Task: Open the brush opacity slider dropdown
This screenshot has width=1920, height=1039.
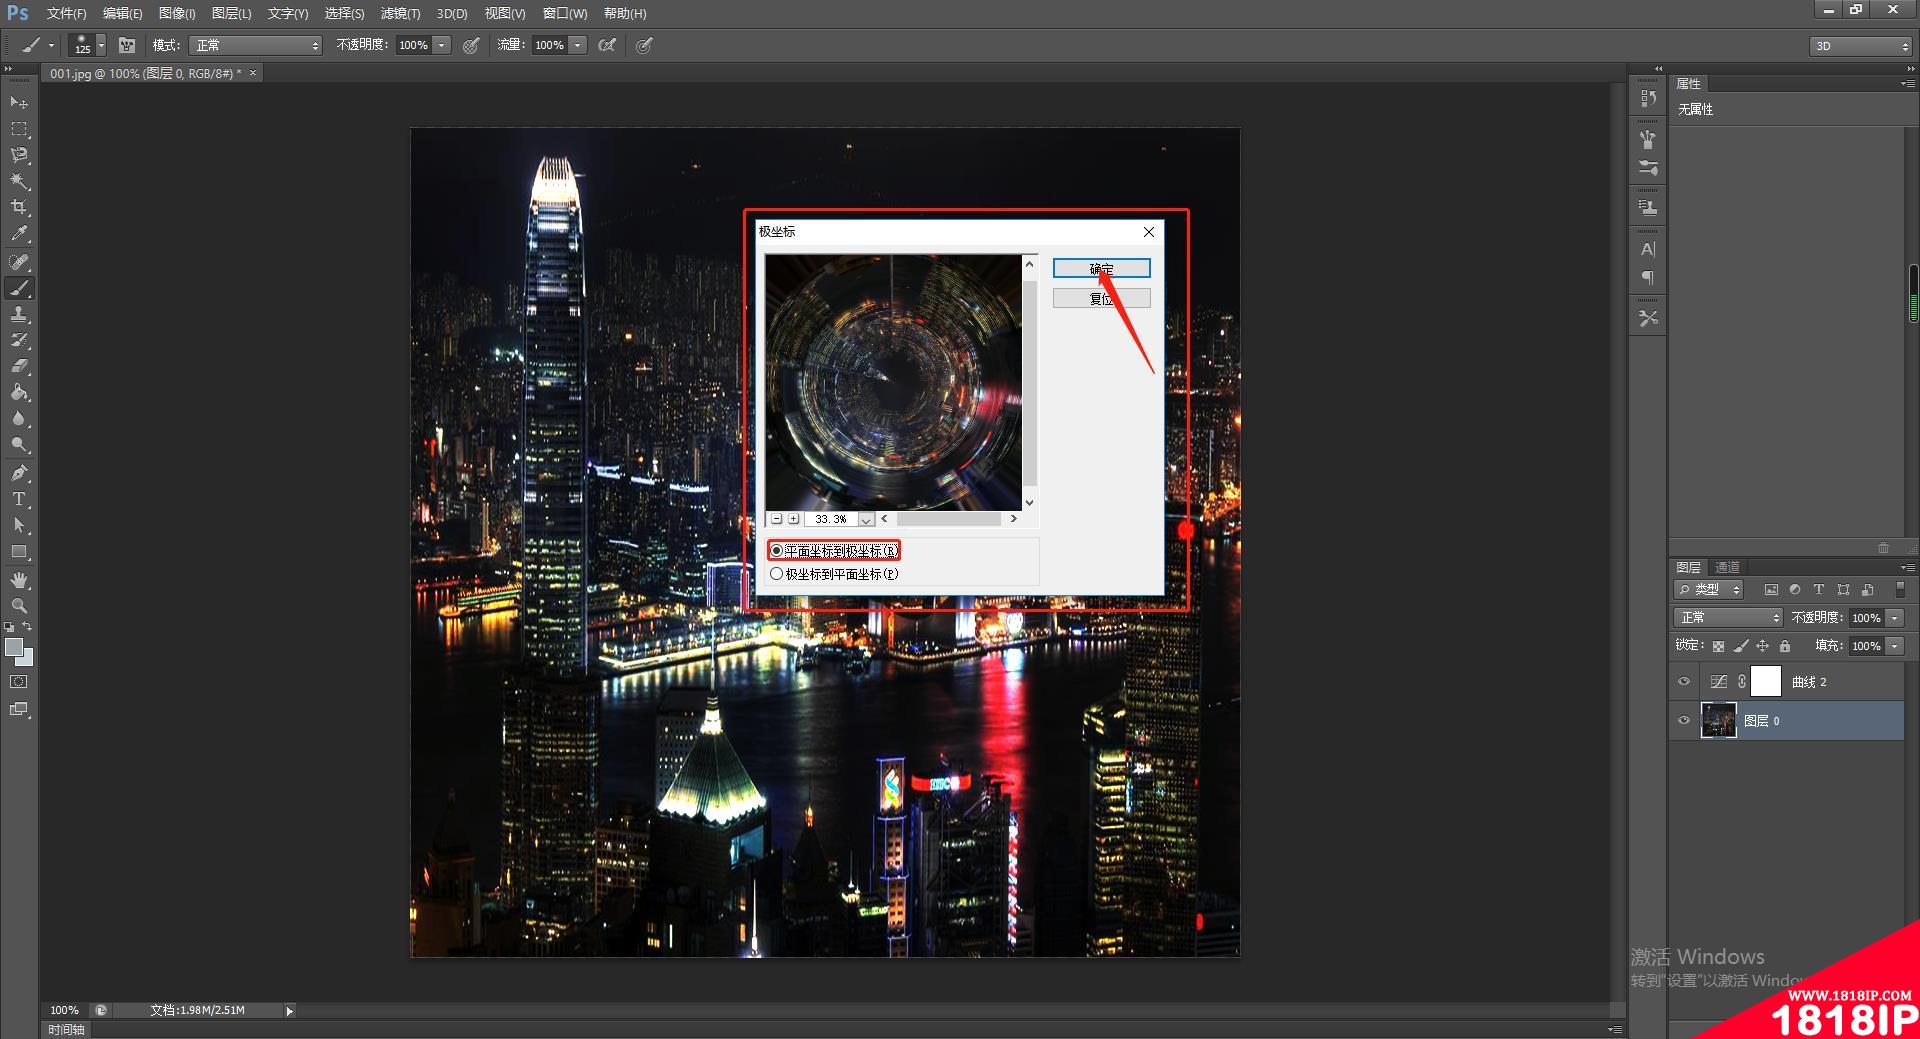Action: (441, 45)
